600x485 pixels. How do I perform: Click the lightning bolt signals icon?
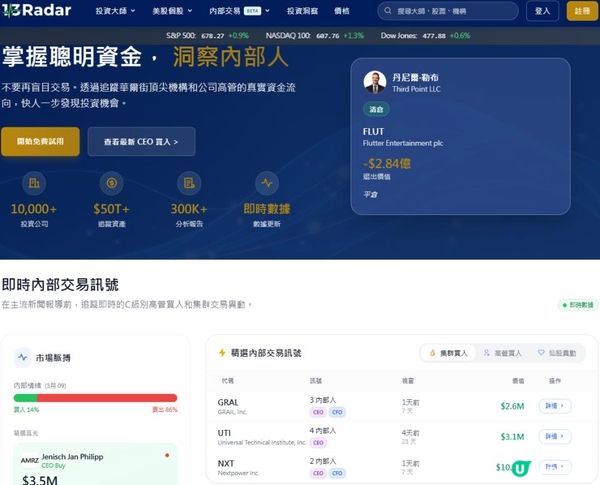click(222, 353)
